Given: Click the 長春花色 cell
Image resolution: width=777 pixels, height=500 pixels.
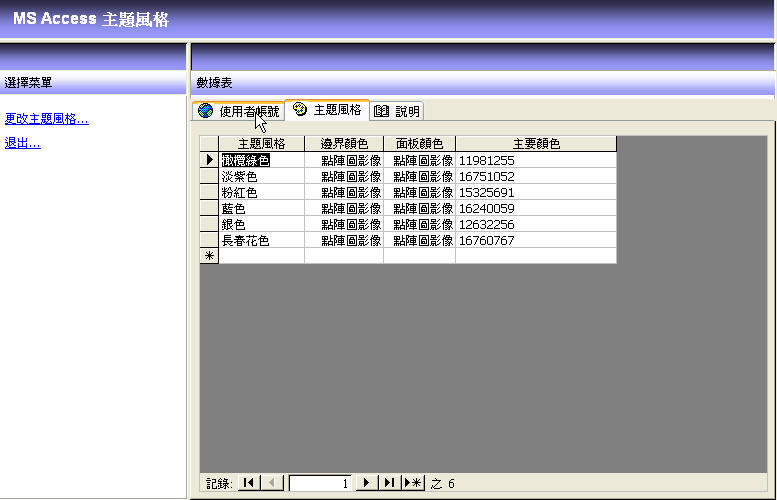Looking at the screenshot, I should (261, 240).
